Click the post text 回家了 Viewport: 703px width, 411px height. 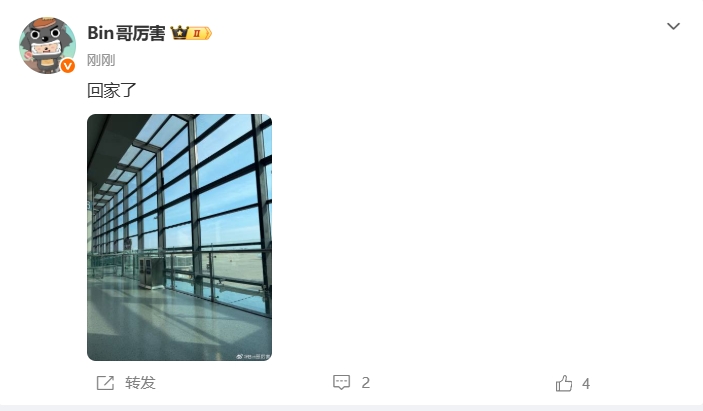112,91
